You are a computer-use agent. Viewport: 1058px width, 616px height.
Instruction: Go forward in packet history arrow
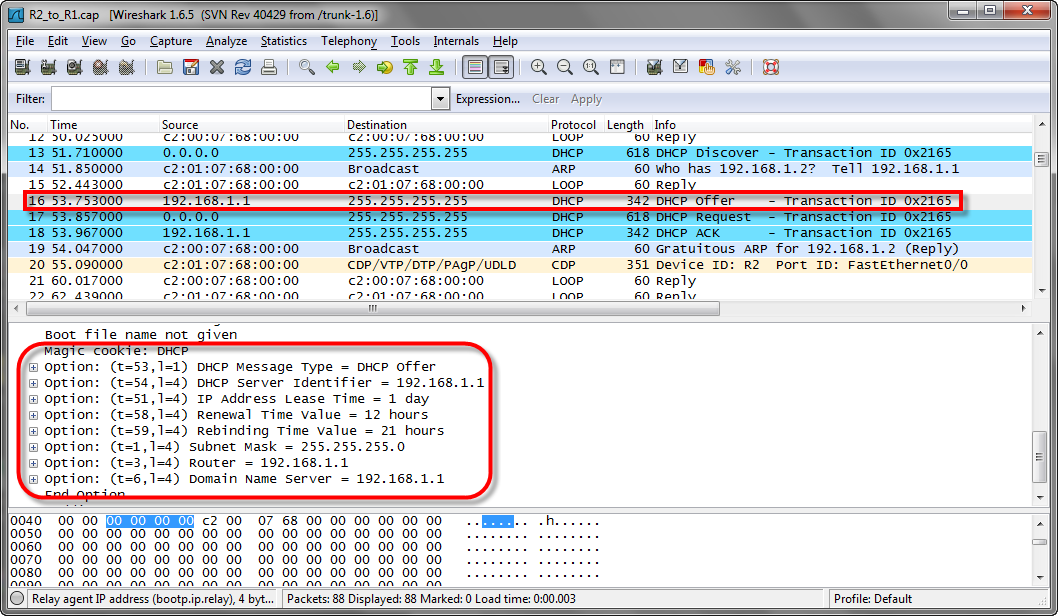point(359,67)
